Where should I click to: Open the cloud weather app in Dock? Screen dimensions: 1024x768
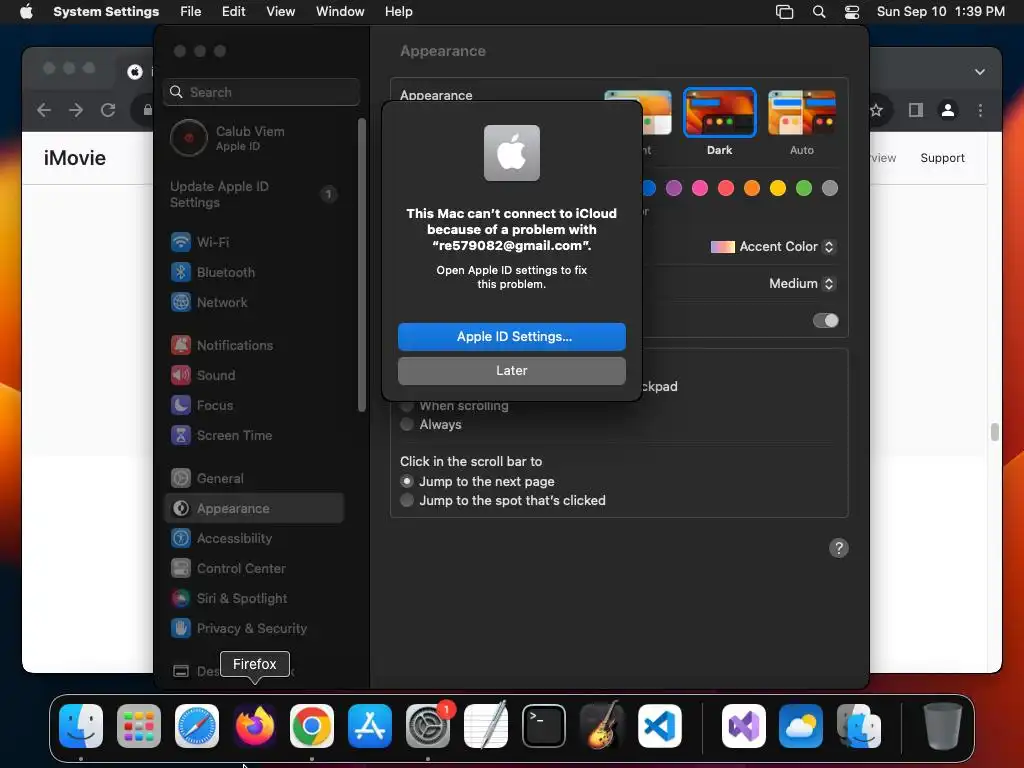[801, 726]
